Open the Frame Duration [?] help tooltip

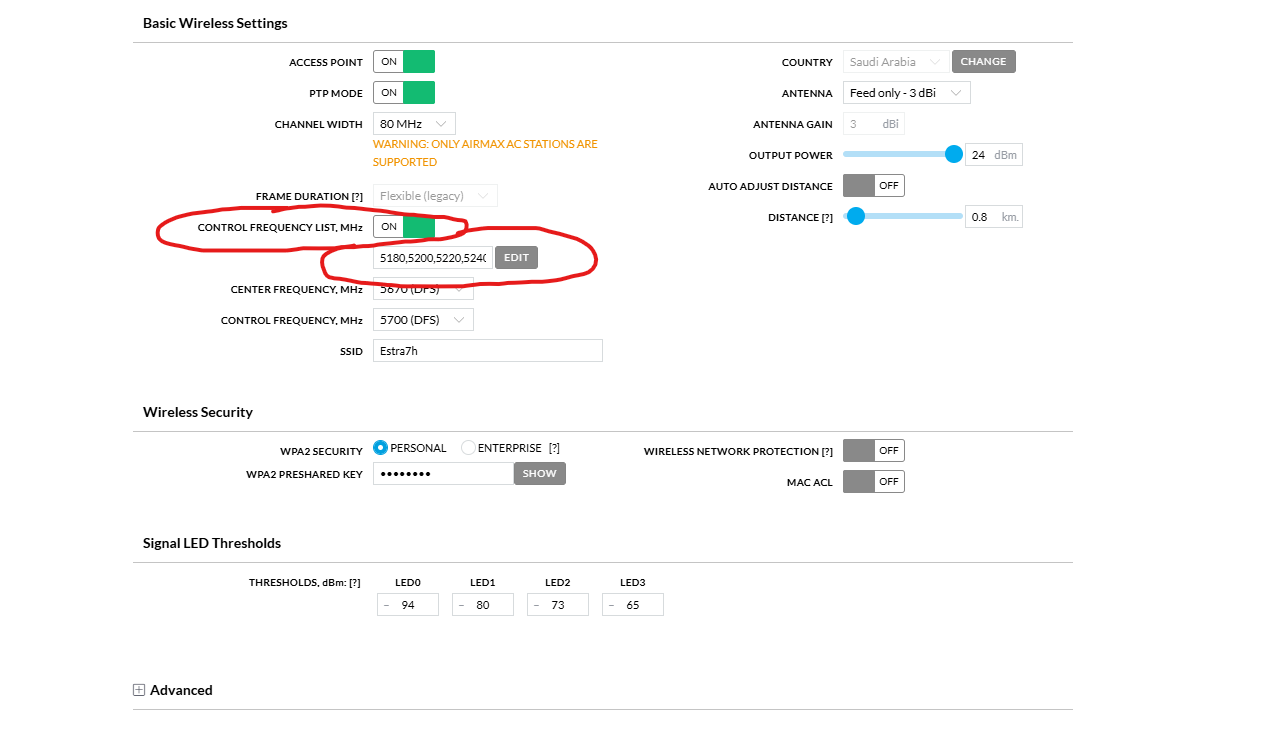(357, 196)
